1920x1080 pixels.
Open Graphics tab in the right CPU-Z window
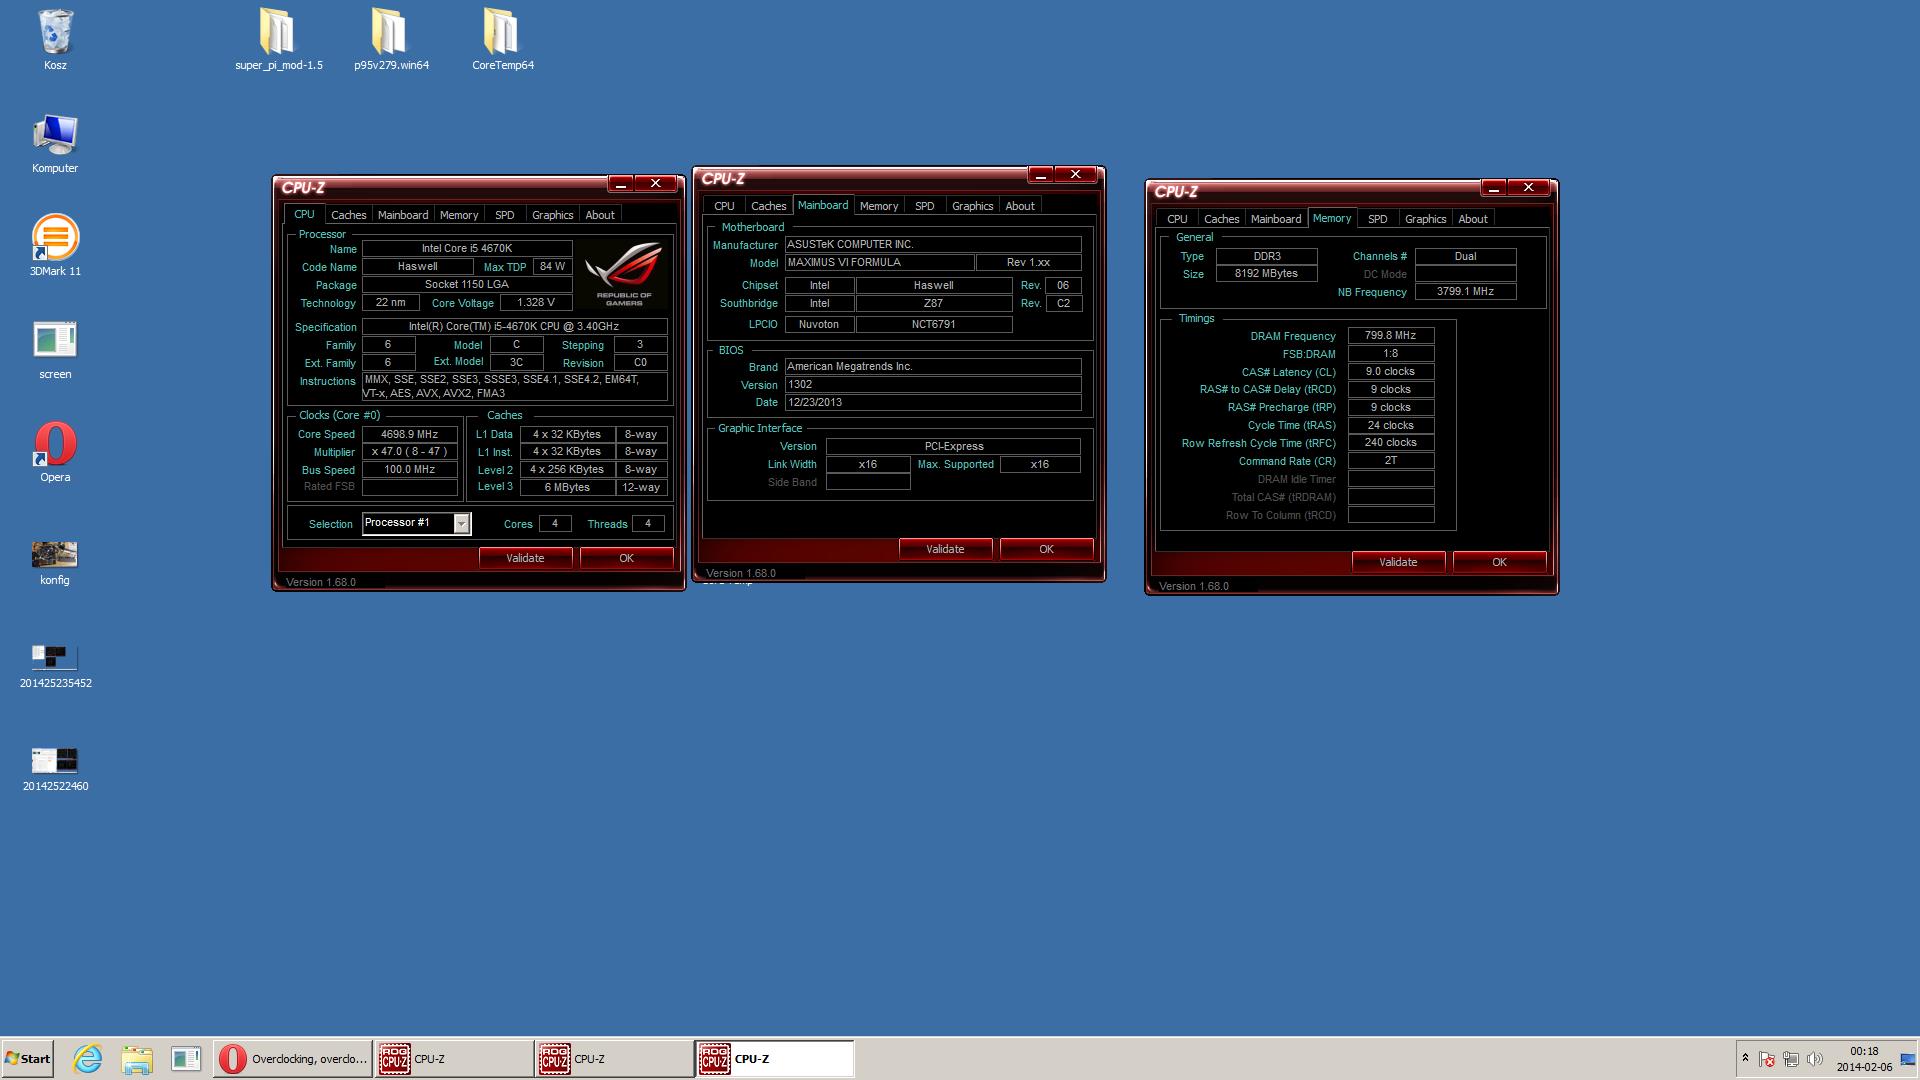(1426, 219)
